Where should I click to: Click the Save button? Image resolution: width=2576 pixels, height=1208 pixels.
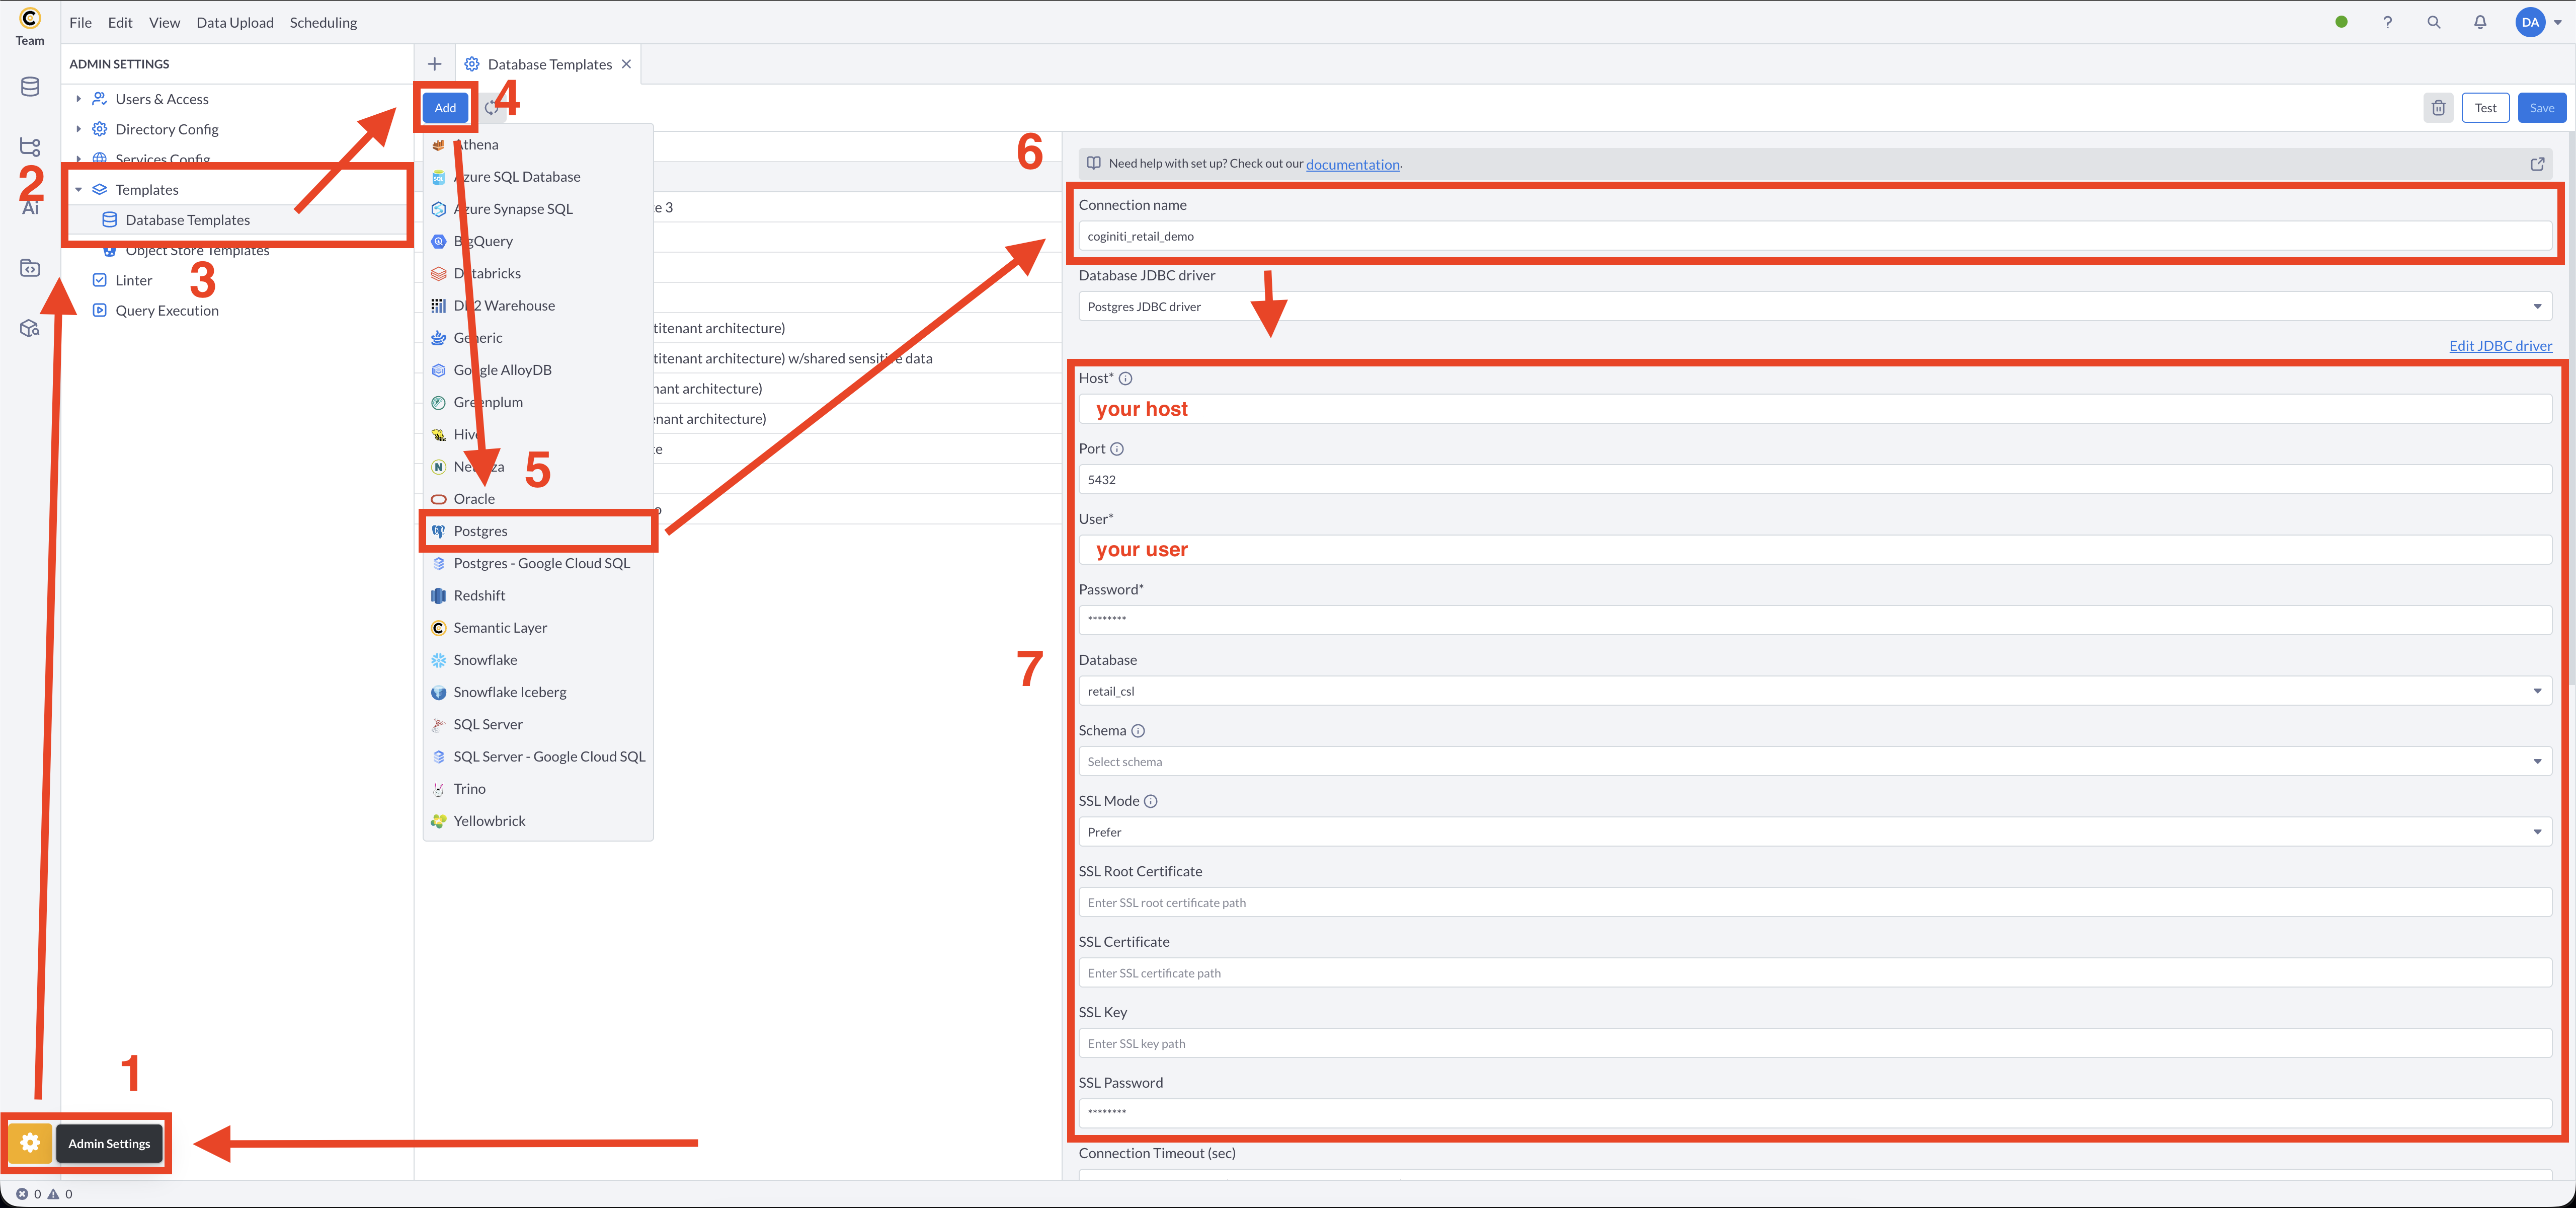coord(2541,108)
